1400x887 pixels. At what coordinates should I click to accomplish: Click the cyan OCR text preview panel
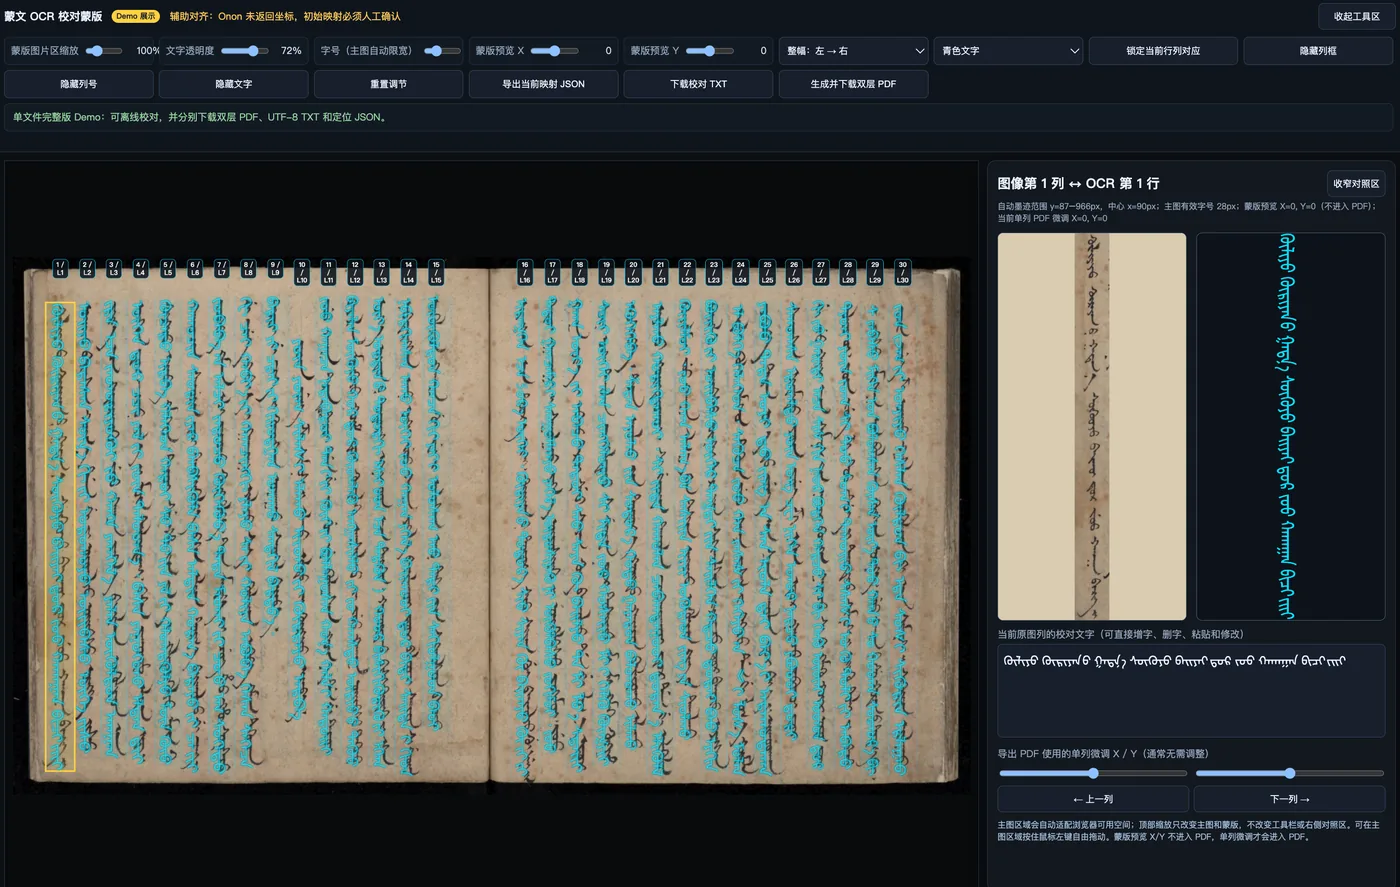(x=1290, y=427)
